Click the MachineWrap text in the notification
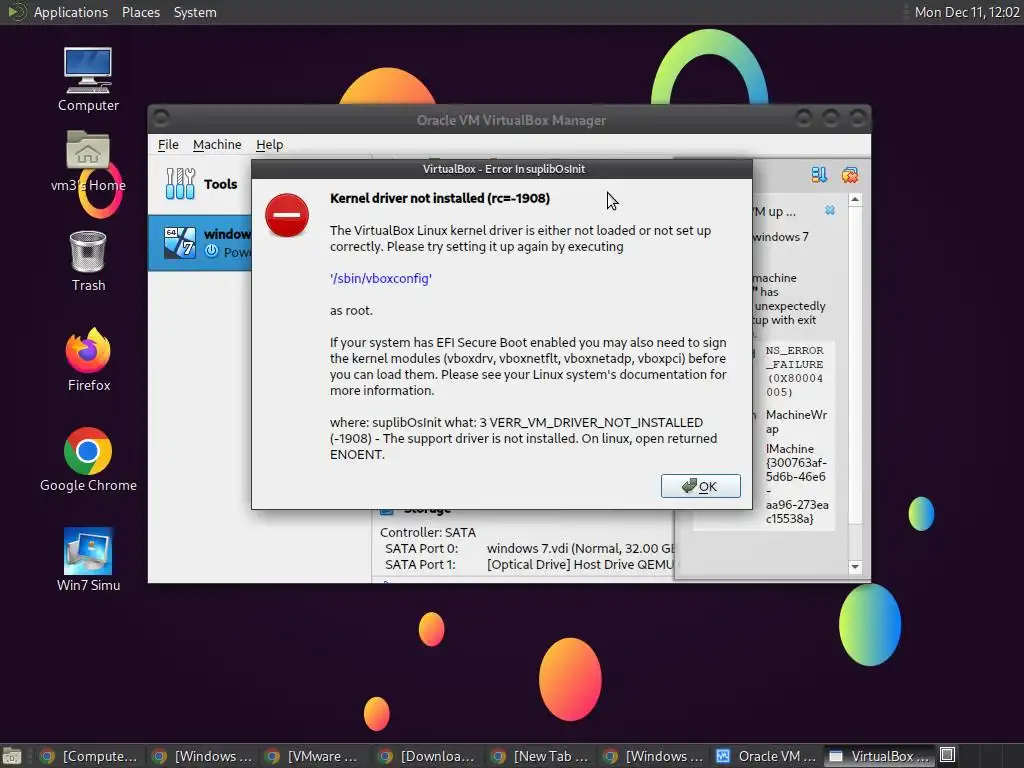The image size is (1024, 768). point(796,422)
